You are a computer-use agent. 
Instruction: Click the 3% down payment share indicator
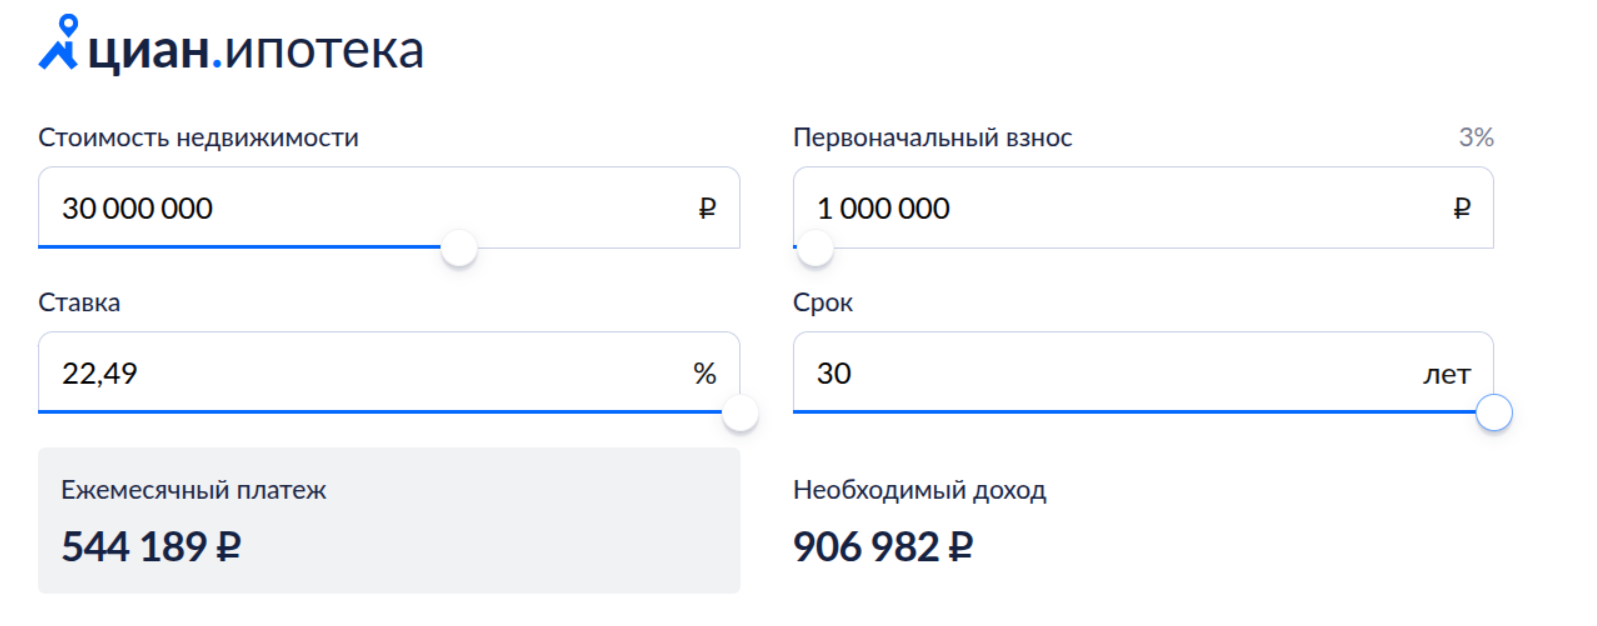tap(1475, 137)
